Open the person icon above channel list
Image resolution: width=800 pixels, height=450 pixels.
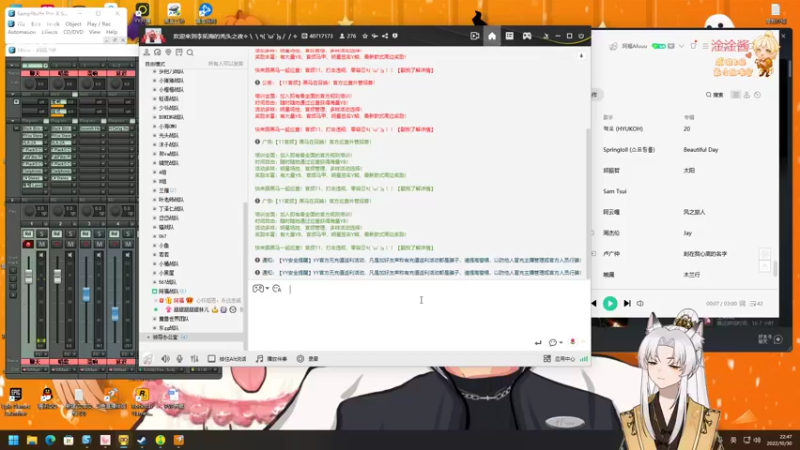point(147,53)
